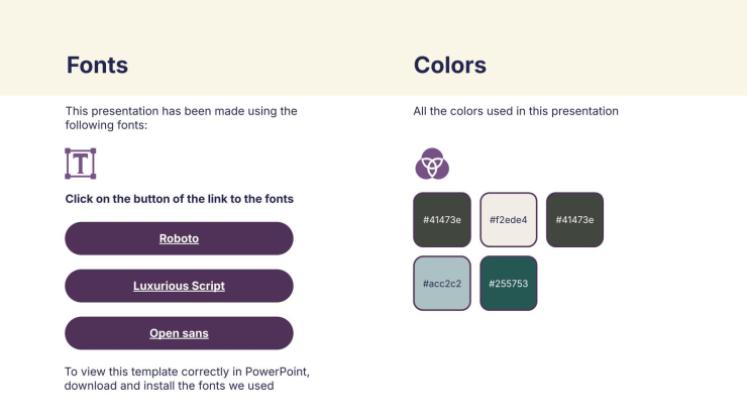The width and height of the screenshot is (747, 420).
Task: Click the Colors heading
Action: point(450,66)
